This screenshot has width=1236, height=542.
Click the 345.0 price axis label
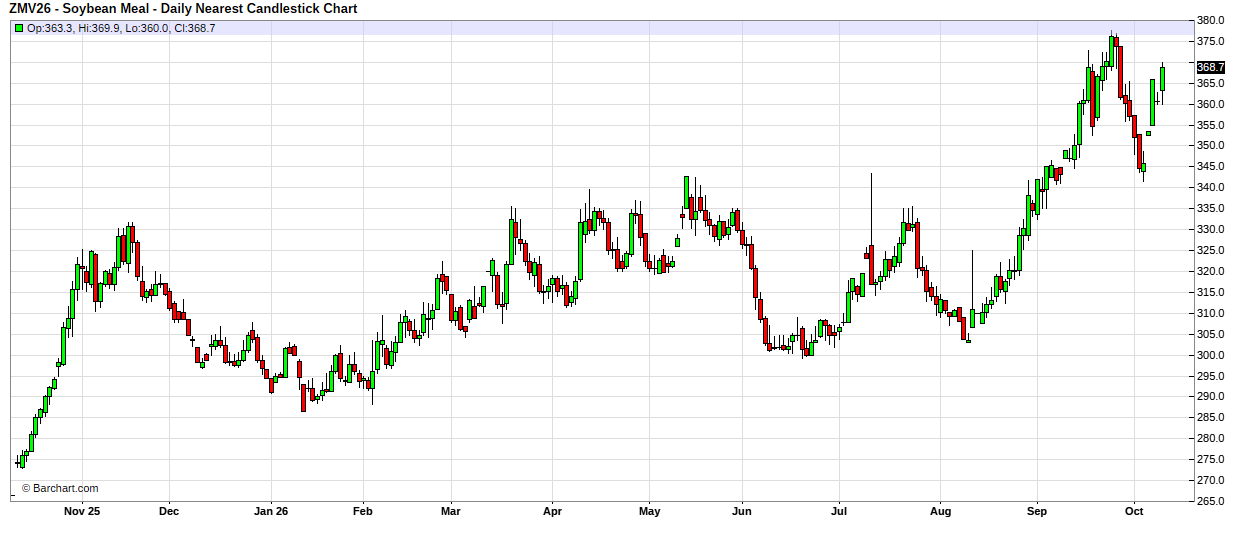pyautogui.click(x=1211, y=167)
